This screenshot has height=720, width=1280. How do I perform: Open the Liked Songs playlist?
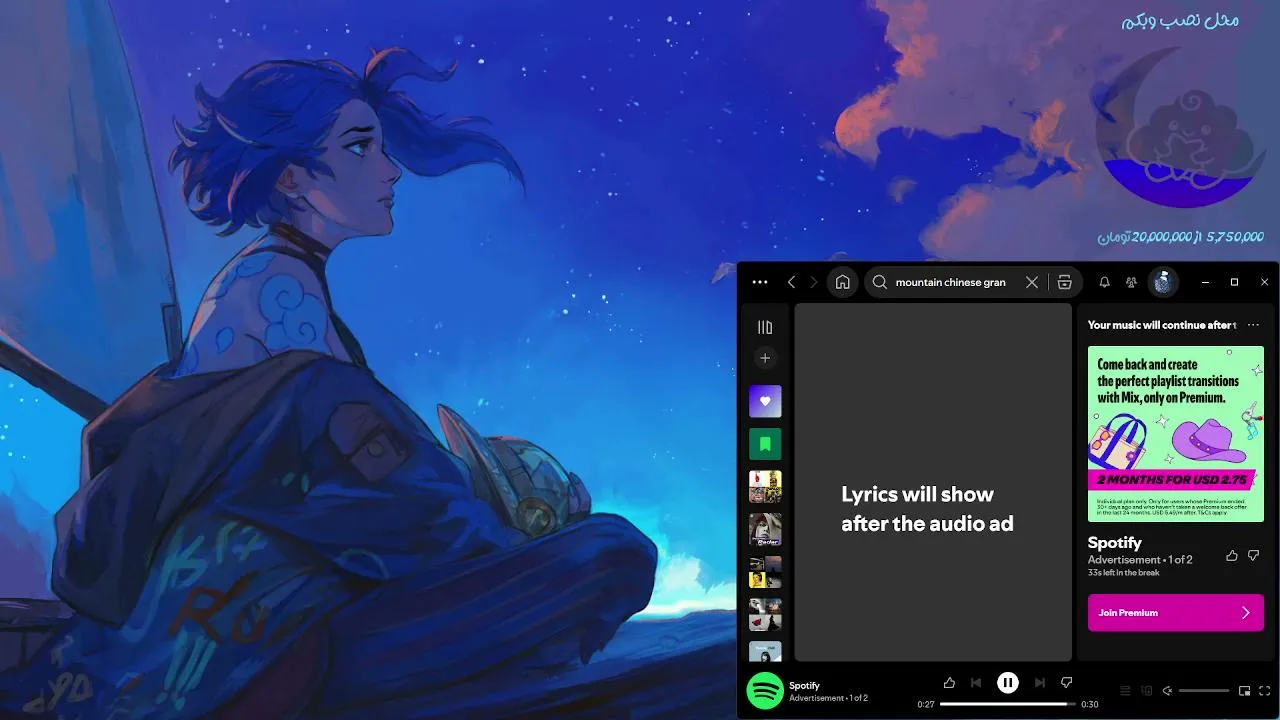pos(765,401)
